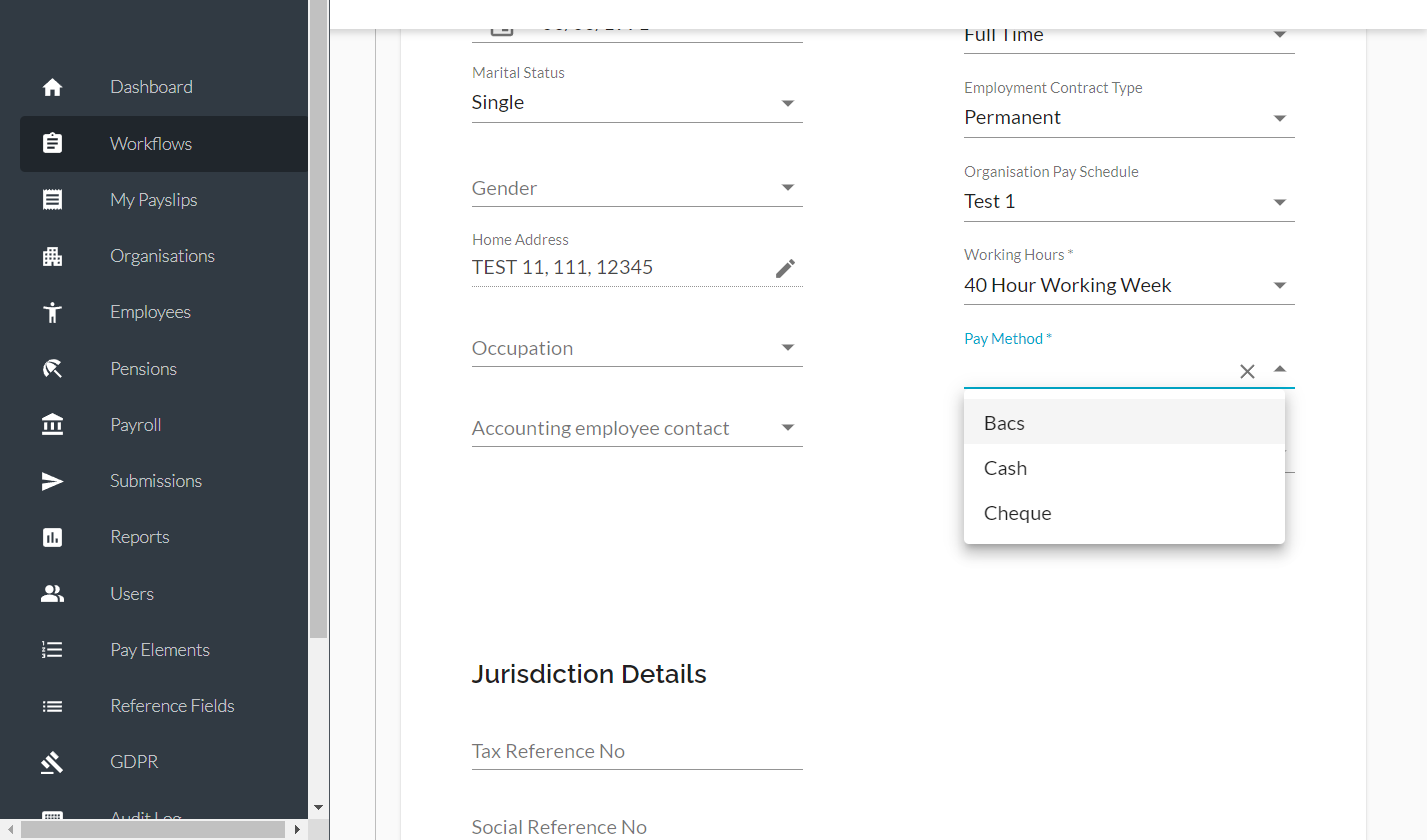Open Organisation Pay Schedule dropdown

click(1129, 201)
